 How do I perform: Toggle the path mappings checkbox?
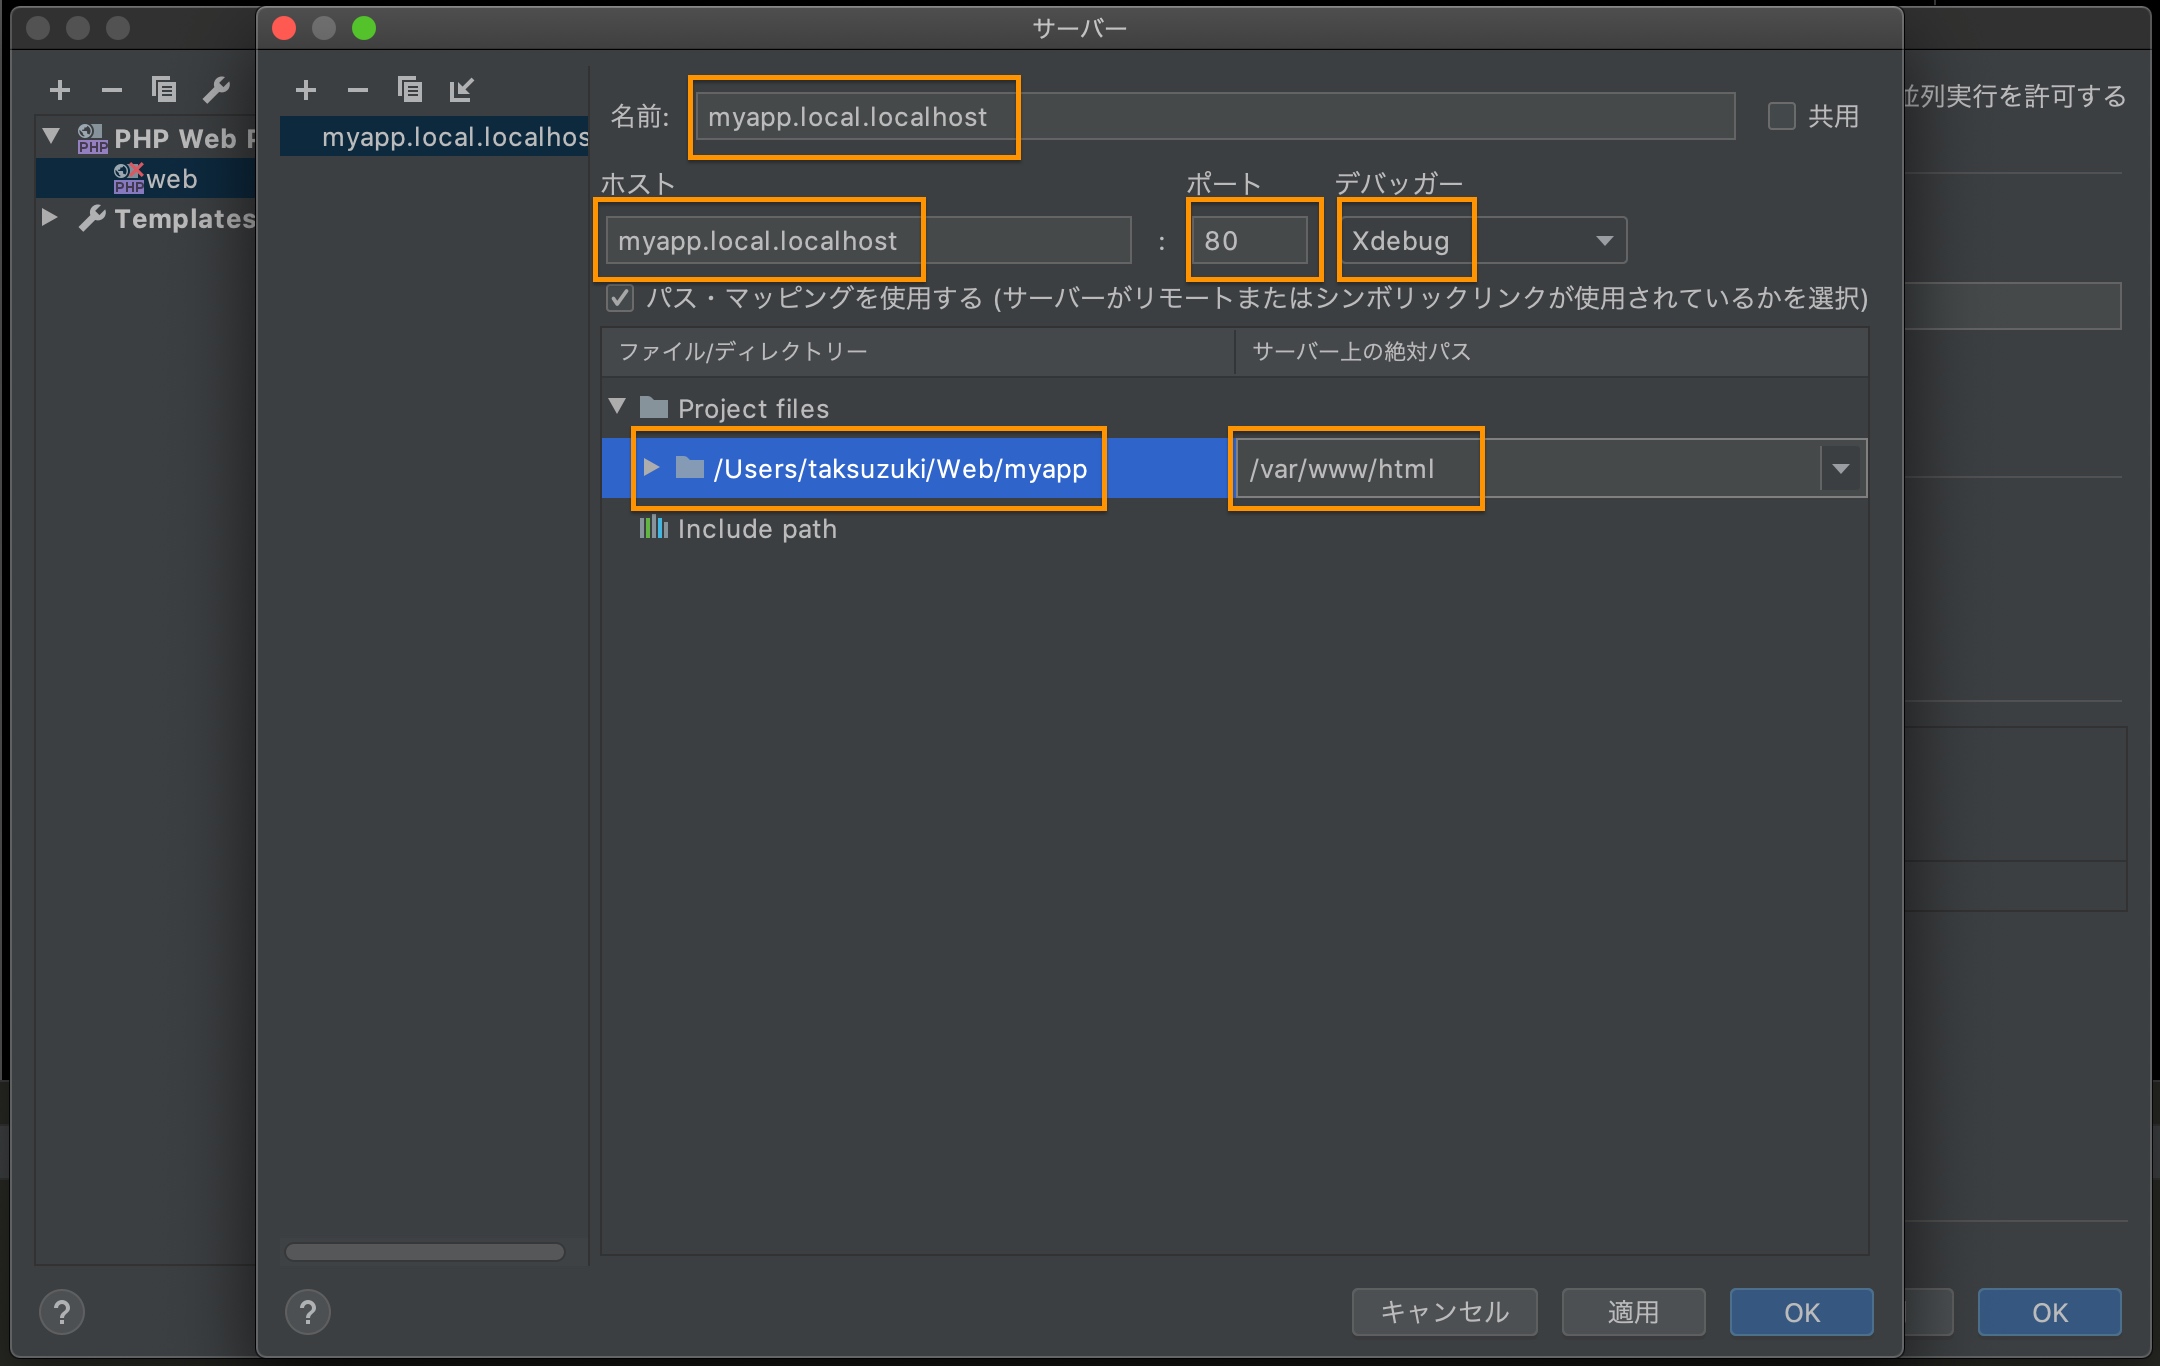[620, 298]
